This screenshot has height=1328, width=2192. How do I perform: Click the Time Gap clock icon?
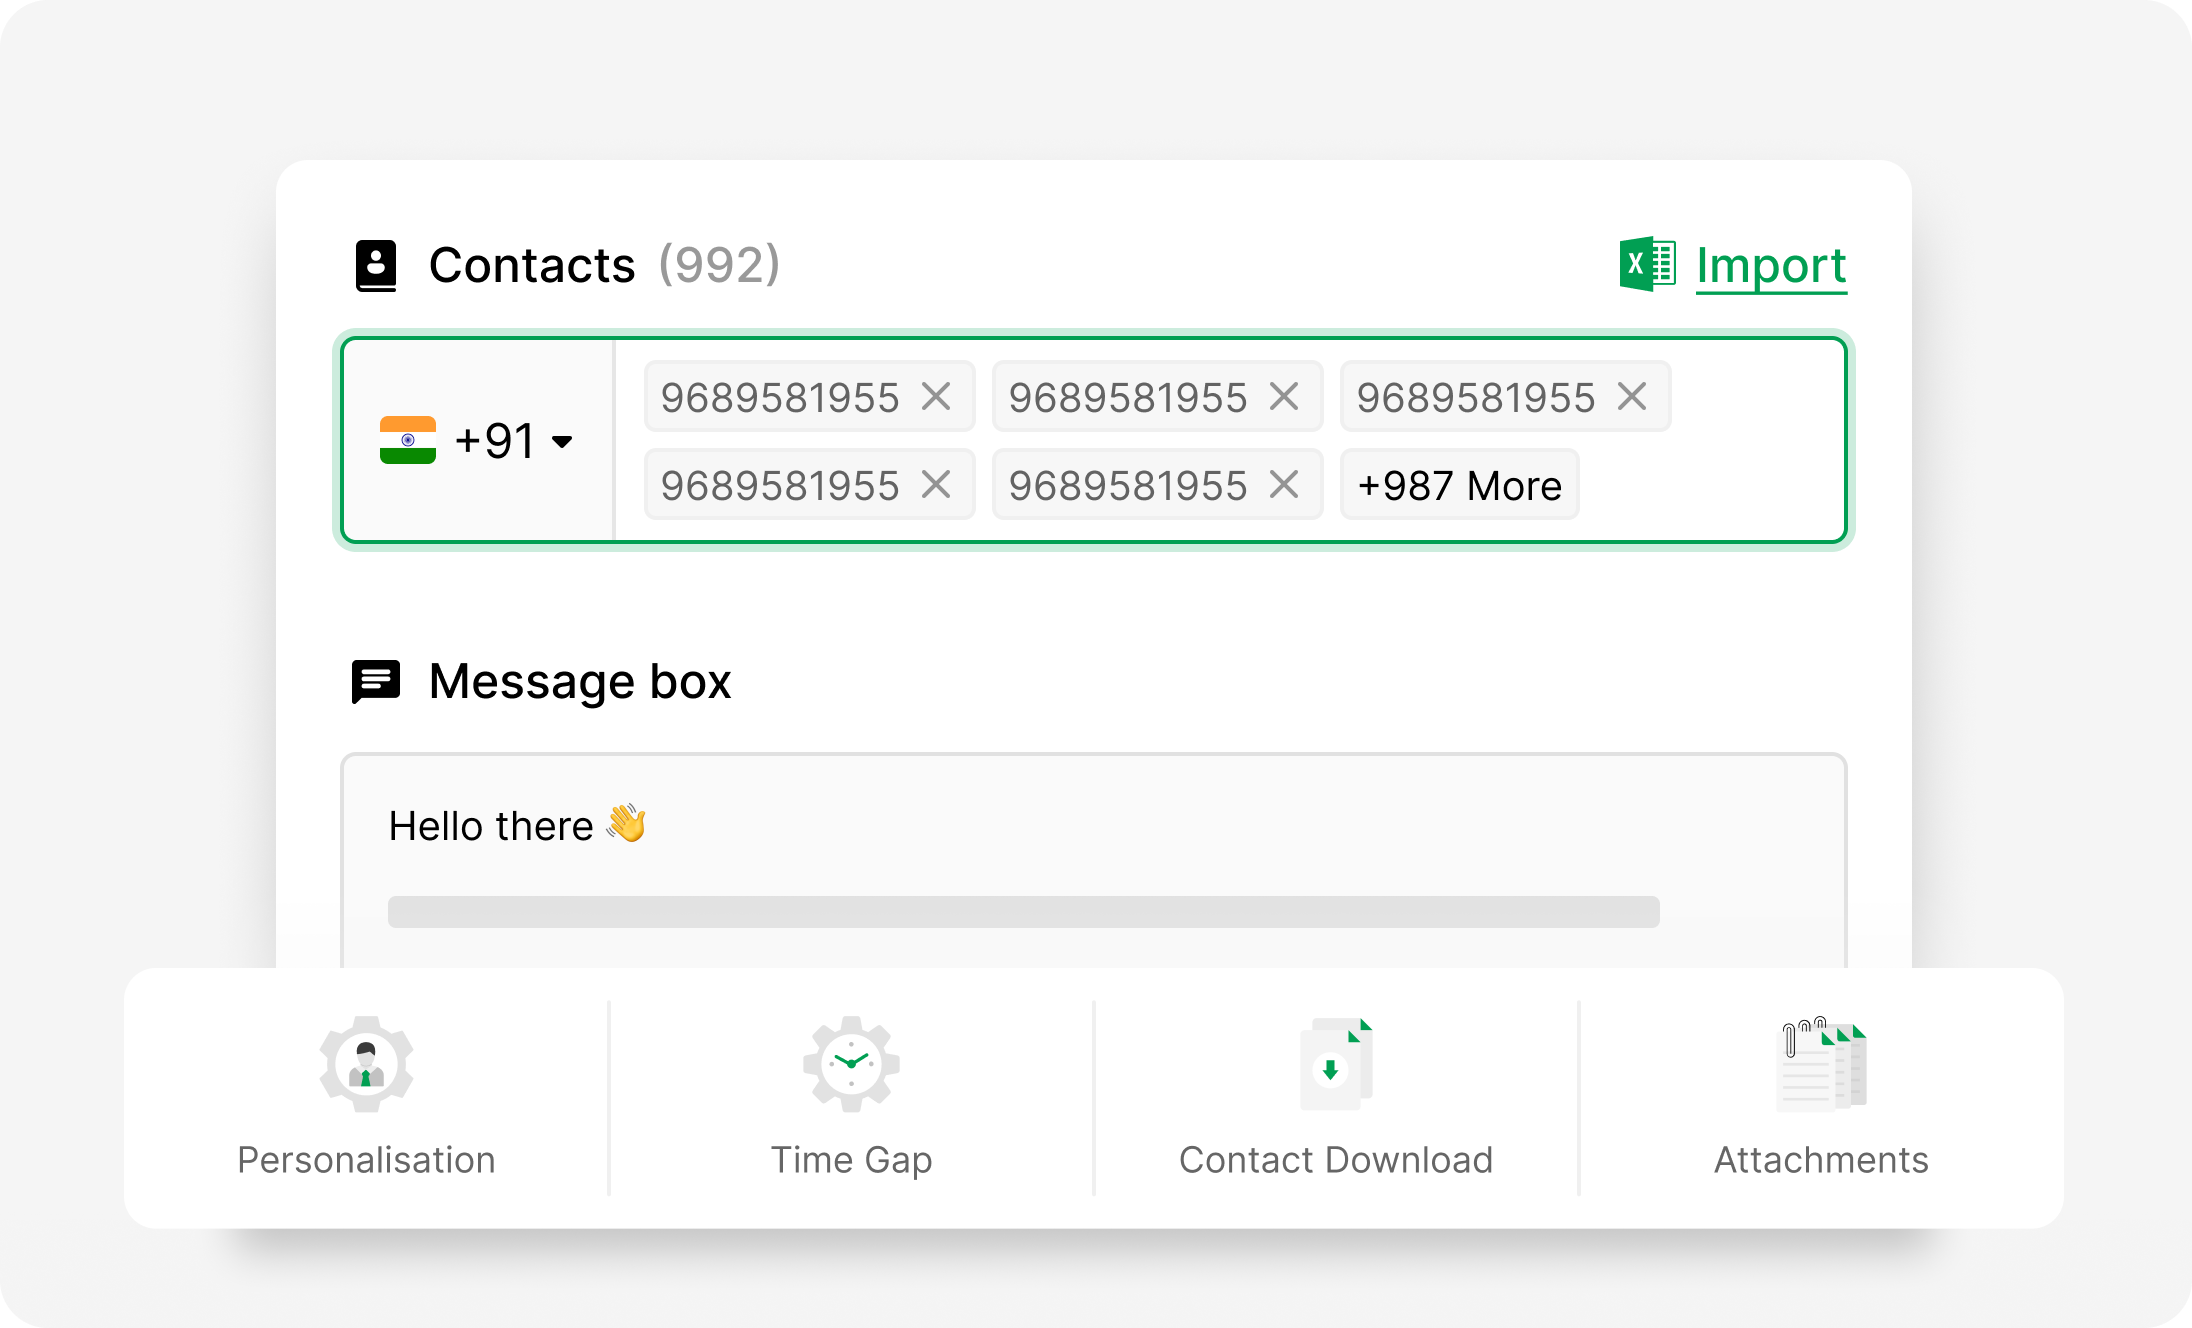coord(851,1064)
